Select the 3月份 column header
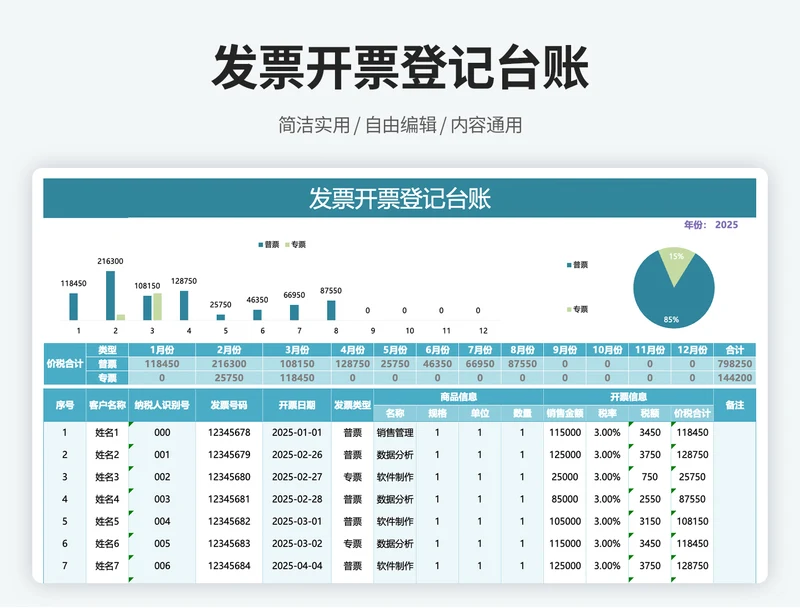This screenshot has height=616, width=800. (x=297, y=350)
